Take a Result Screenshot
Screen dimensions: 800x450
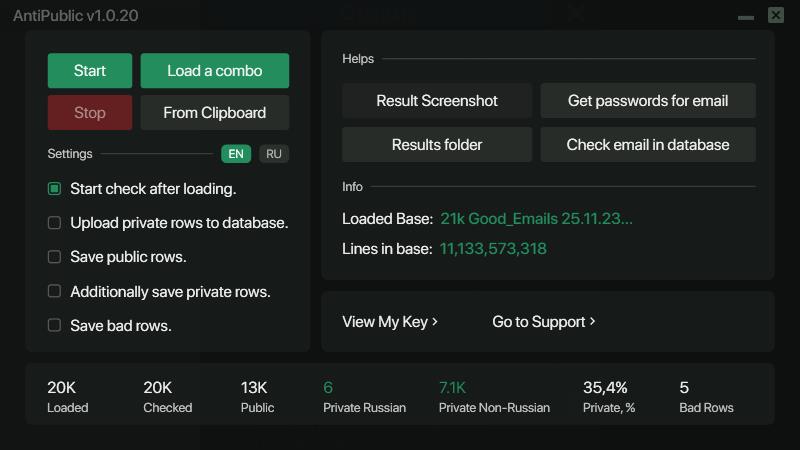(x=437, y=101)
